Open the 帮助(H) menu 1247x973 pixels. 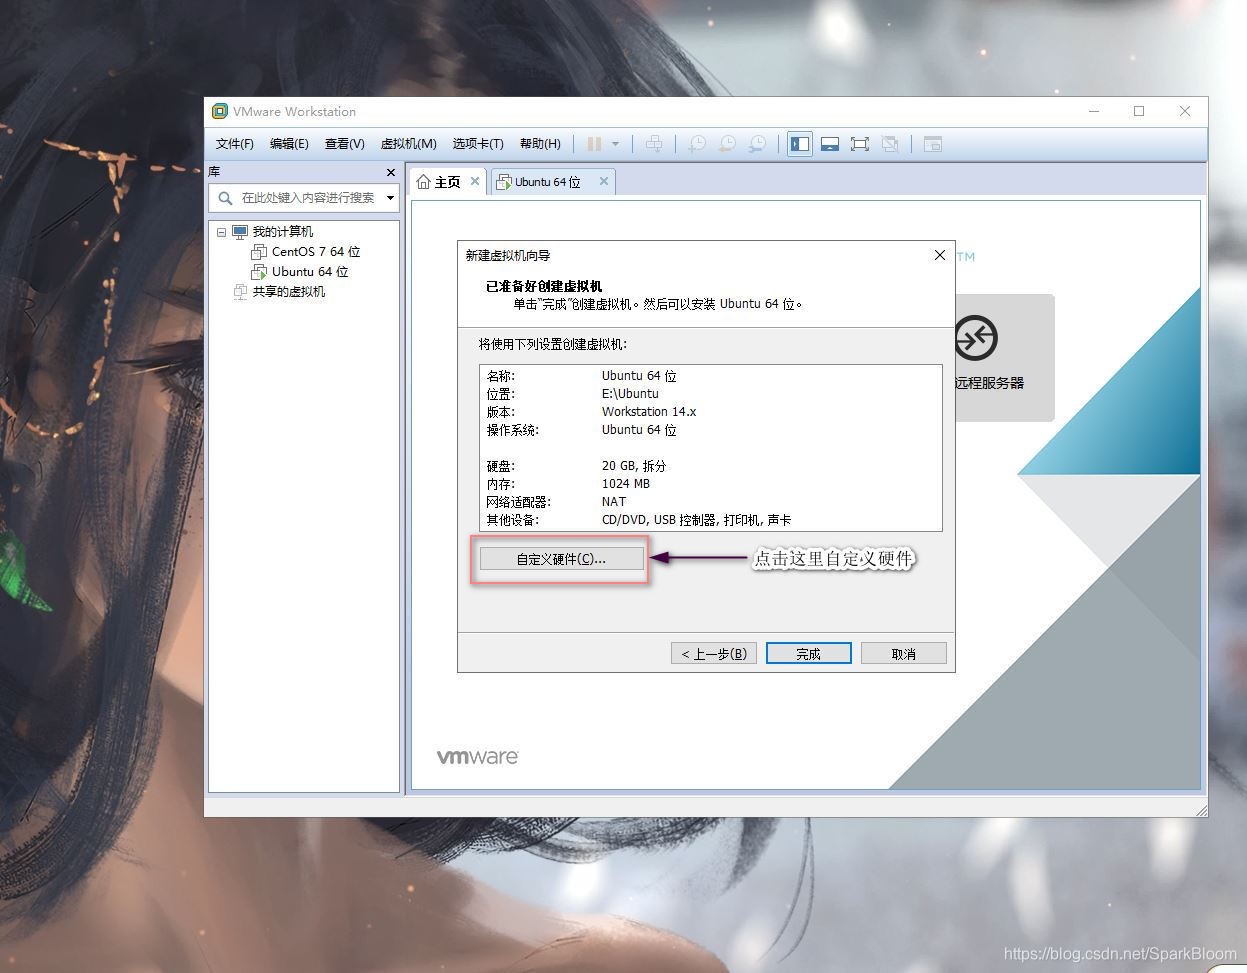coord(540,144)
